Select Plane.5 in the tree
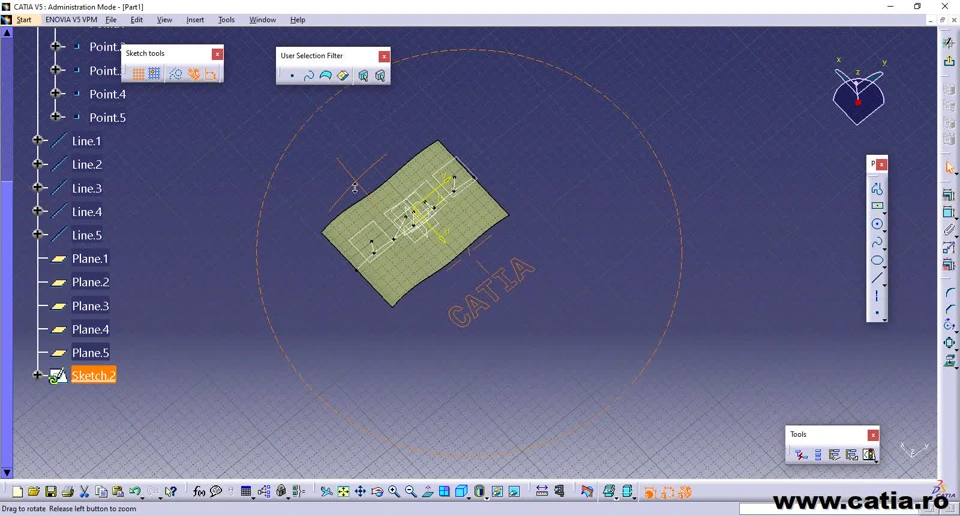 point(90,353)
